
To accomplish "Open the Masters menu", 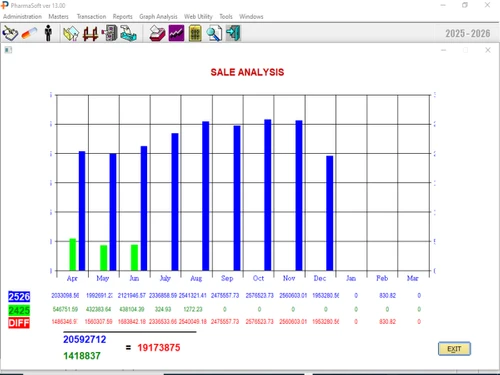I will (x=58, y=16).
